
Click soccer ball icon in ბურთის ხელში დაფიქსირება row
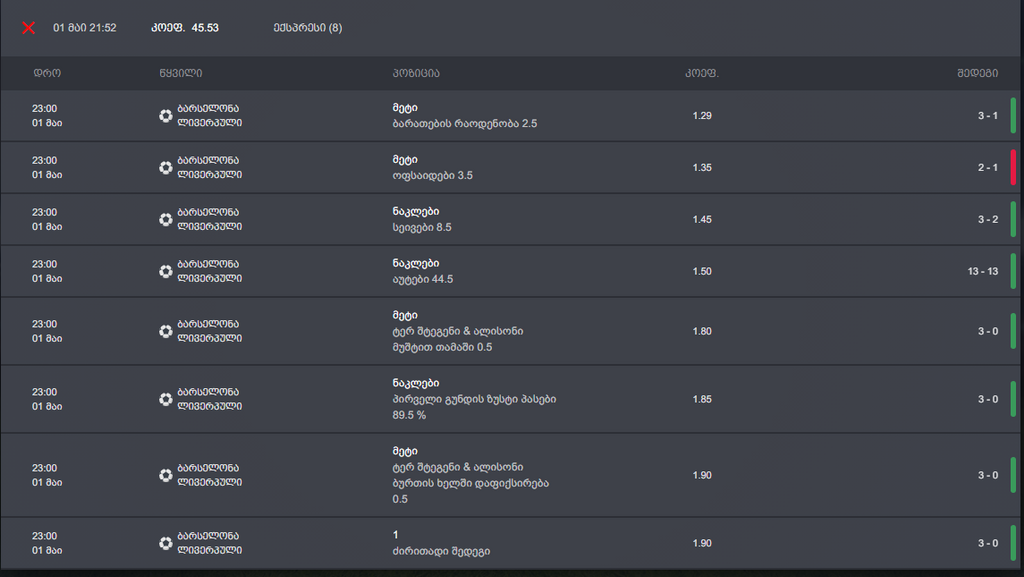coord(165,475)
